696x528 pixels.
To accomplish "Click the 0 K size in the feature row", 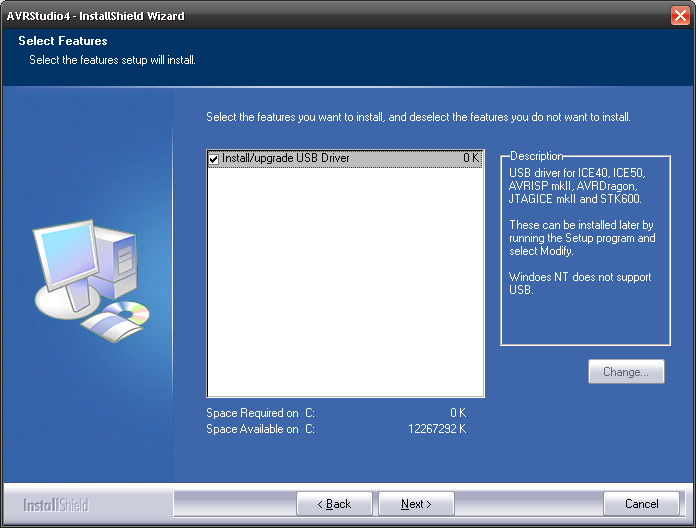I will (471, 159).
